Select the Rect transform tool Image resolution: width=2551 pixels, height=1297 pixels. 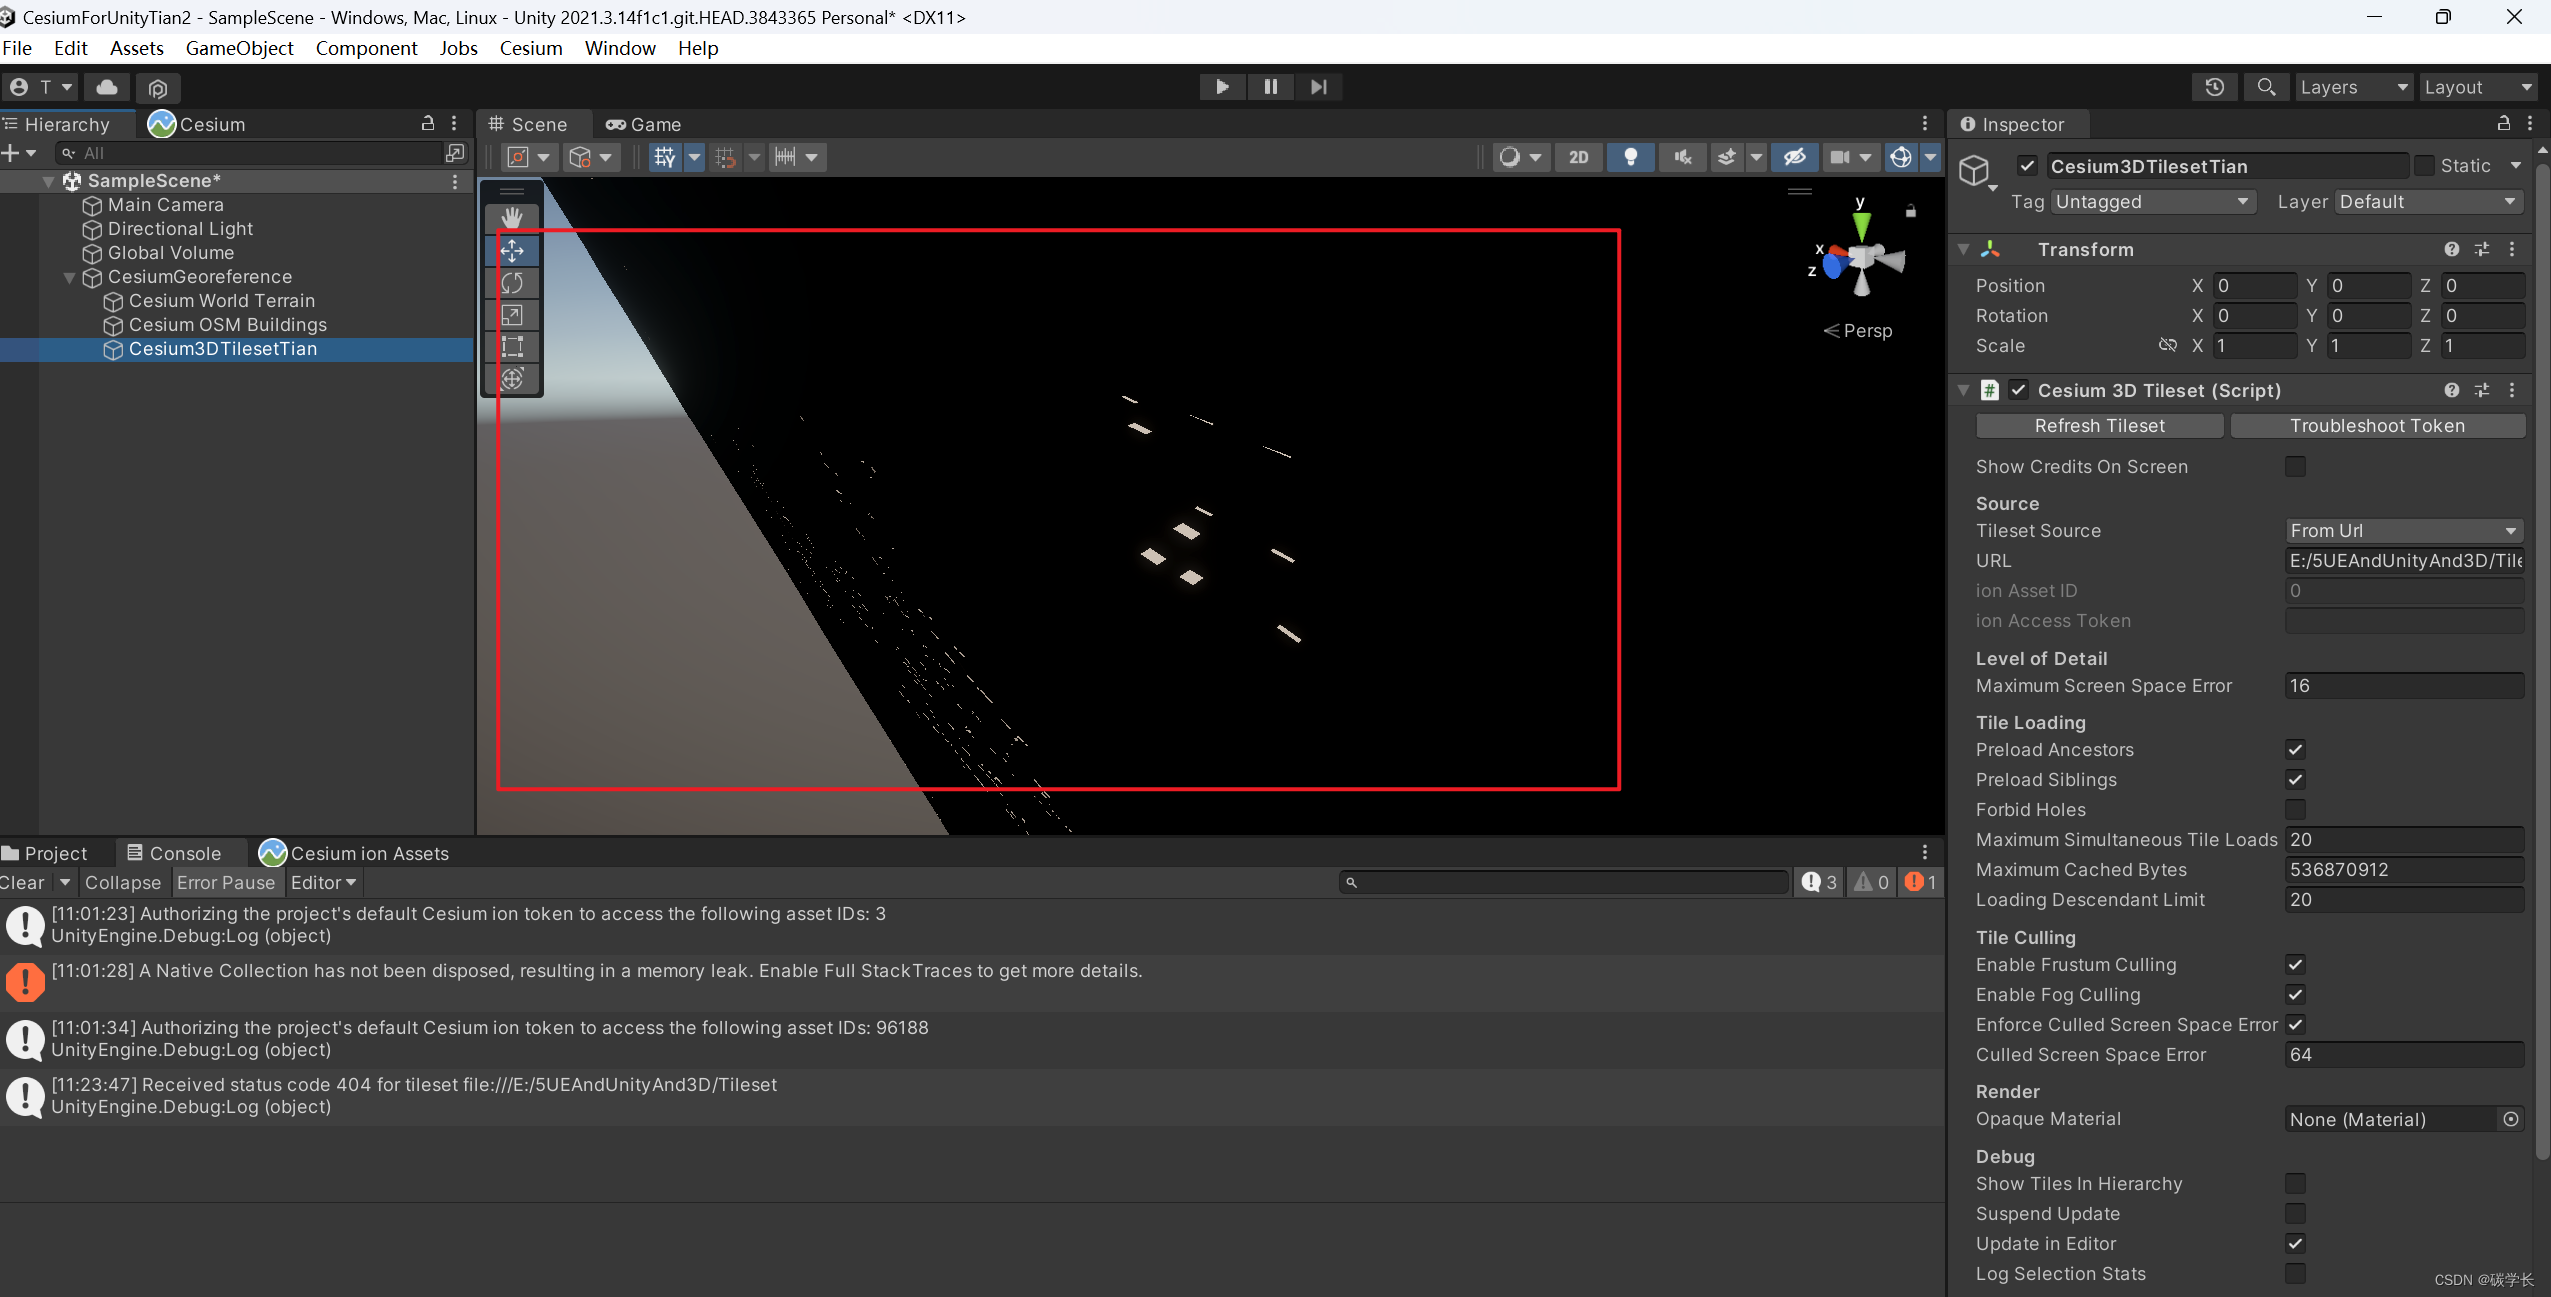pyautogui.click(x=512, y=347)
